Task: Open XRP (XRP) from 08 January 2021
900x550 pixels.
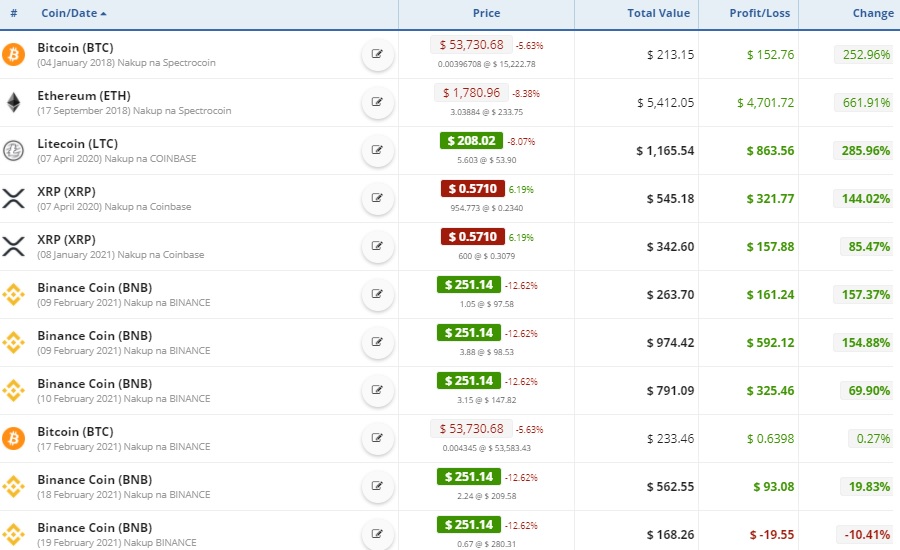Action: point(67,239)
